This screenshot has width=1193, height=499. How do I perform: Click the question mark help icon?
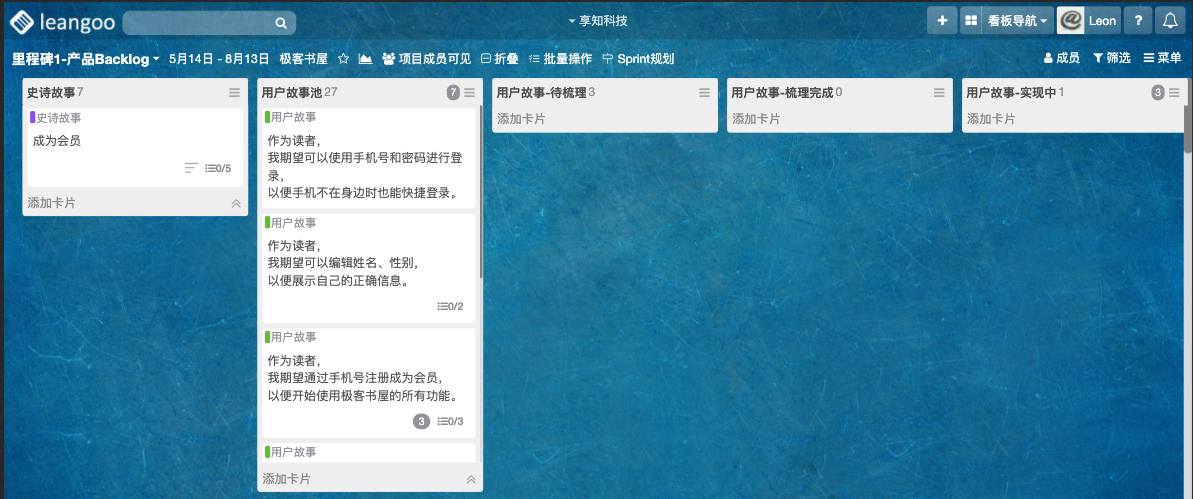pos(1138,21)
